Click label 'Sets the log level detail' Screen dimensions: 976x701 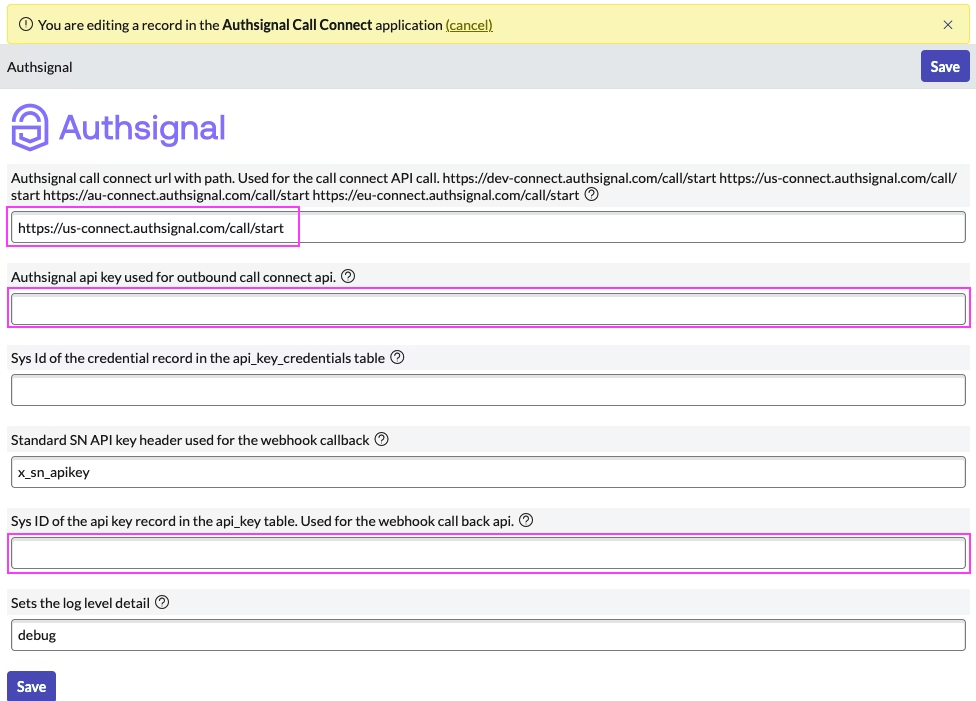pos(80,603)
